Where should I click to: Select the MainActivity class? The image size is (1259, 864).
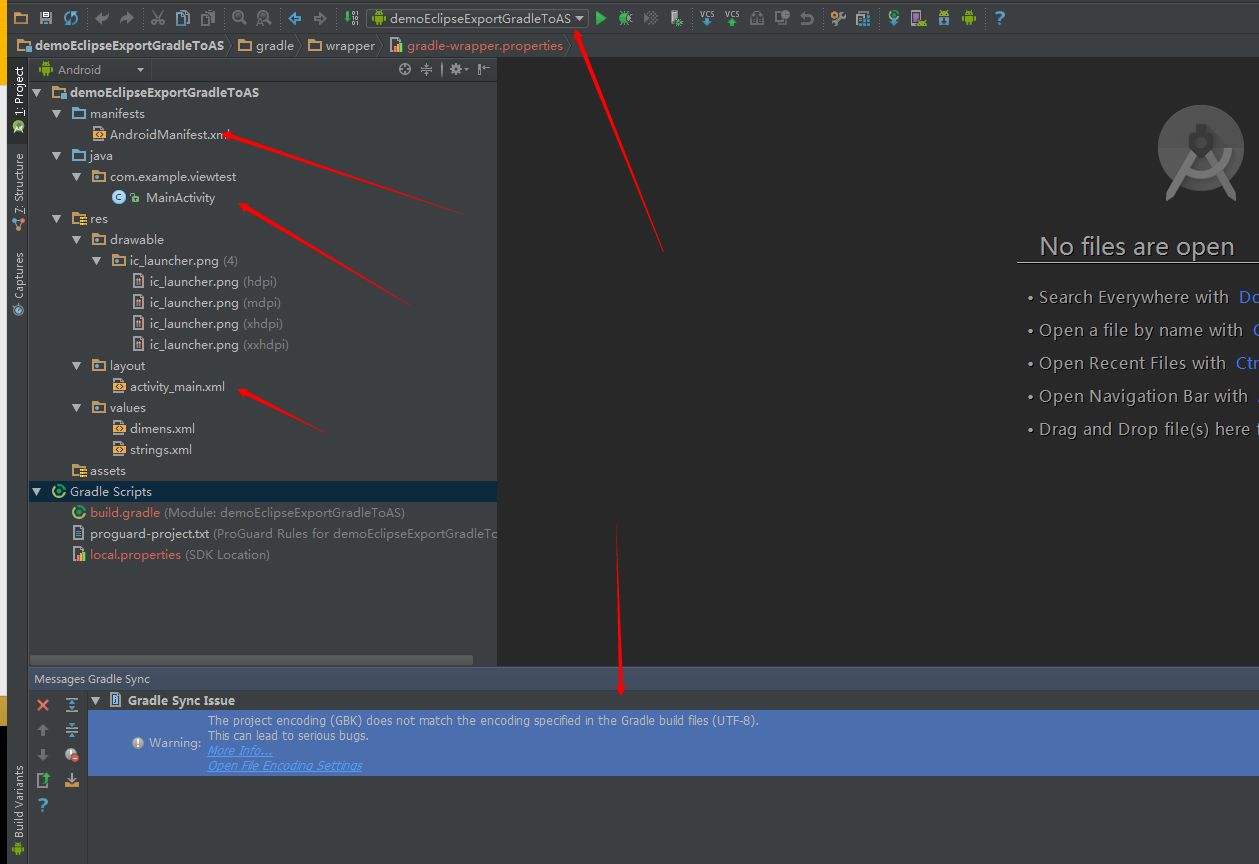pyautogui.click(x=180, y=197)
